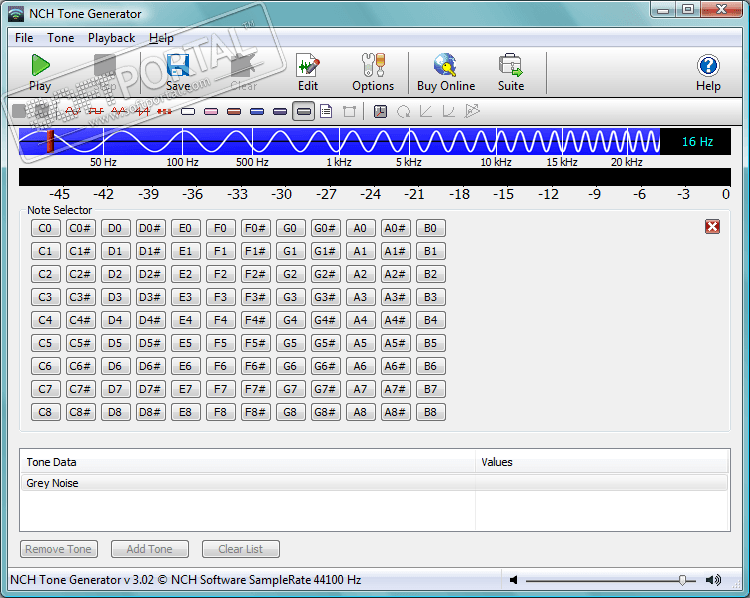Open the File menu

click(x=24, y=38)
